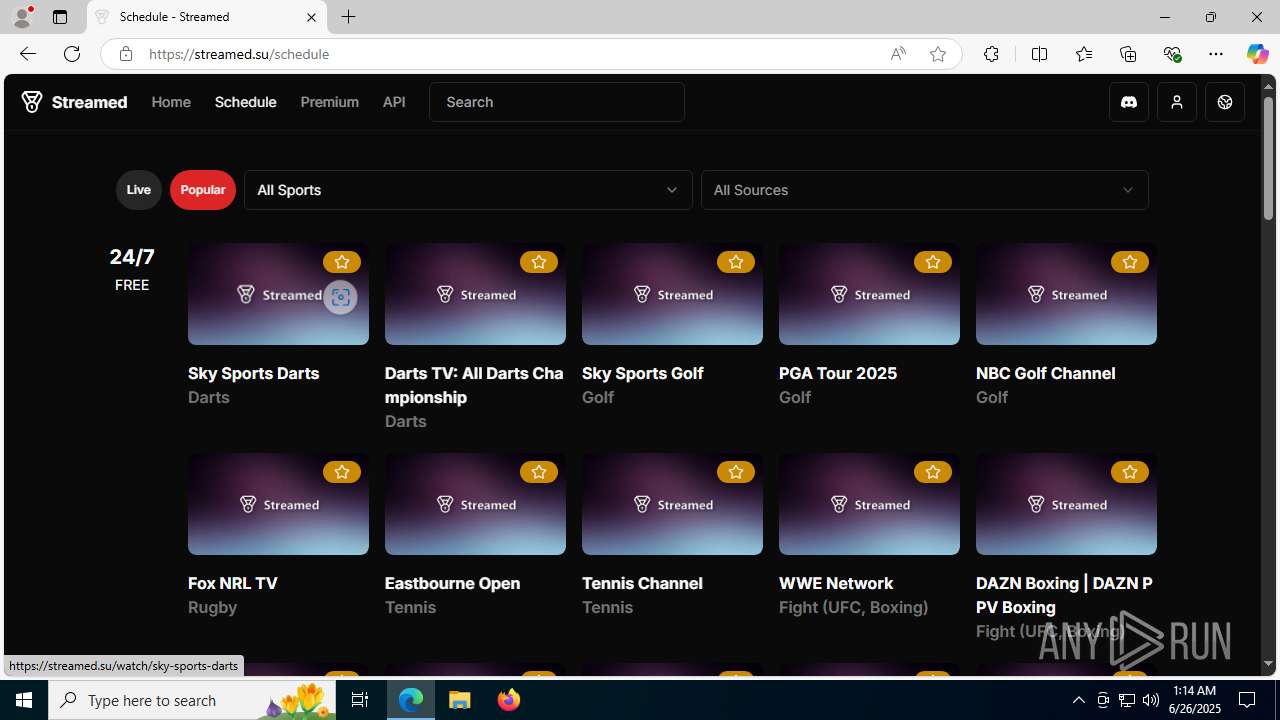The height and width of the screenshot is (720, 1280).
Task: Favorite Fox NRL TV with star
Action: tap(342, 472)
